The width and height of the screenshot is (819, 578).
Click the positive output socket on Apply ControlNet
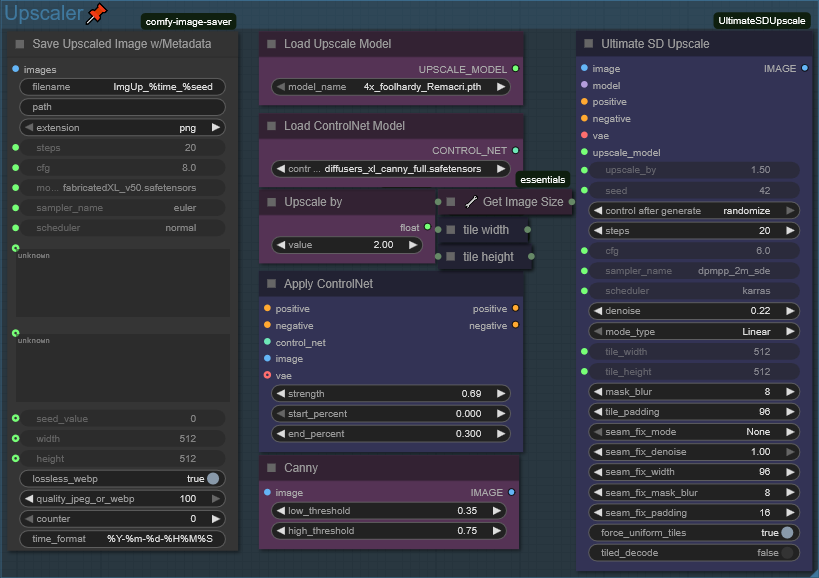tap(516, 308)
